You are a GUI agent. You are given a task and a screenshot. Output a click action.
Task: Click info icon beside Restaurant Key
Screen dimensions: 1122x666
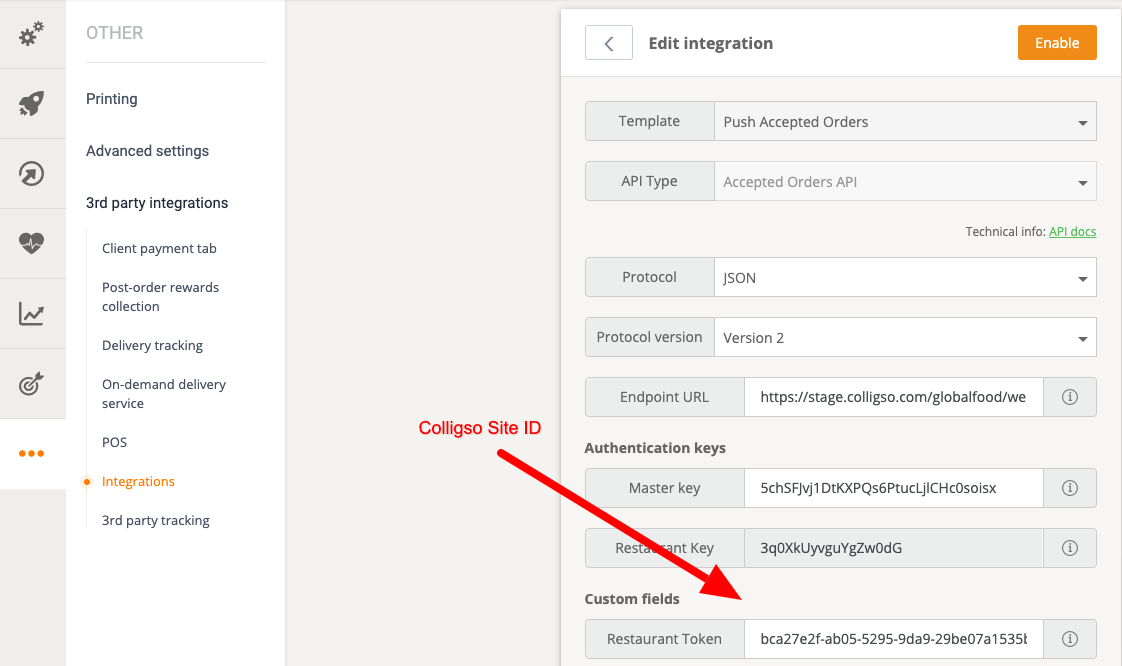1069,548
